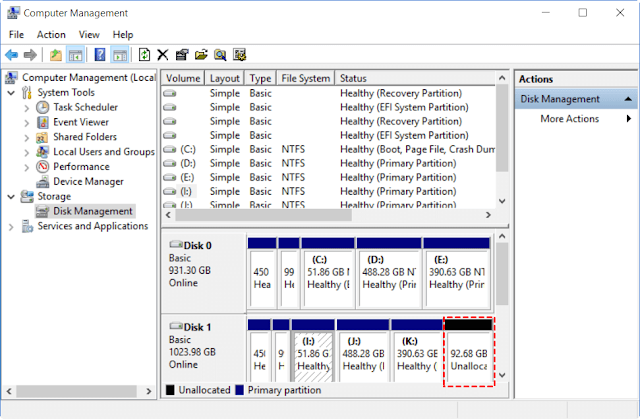Open the Action menu
Screen dimensions: 640x419
point(51,35)
